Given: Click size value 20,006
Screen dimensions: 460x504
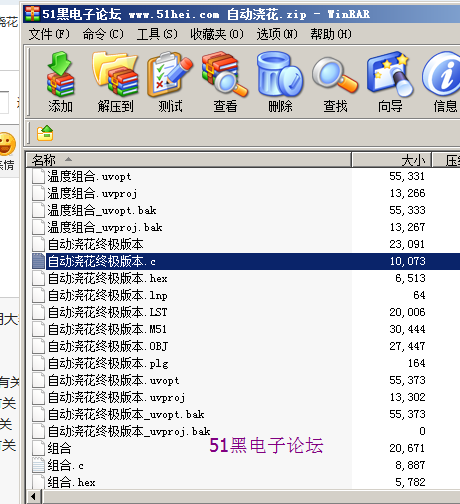Looking at the screenshot, I should [407, 312].
